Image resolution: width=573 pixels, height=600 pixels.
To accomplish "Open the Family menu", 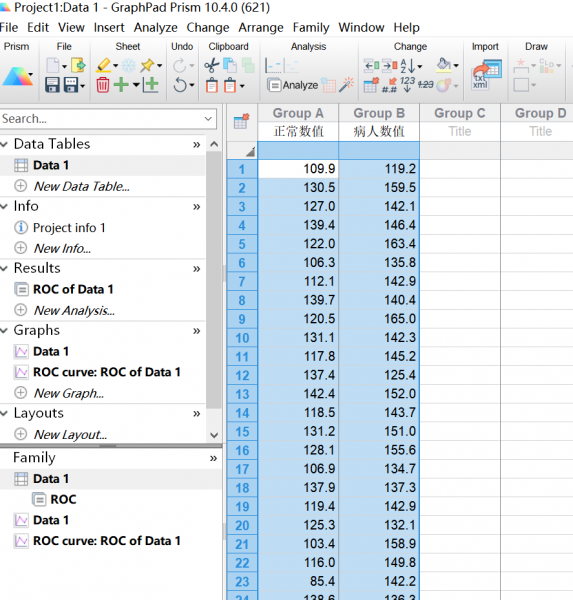I will click(x=311, y=28).
